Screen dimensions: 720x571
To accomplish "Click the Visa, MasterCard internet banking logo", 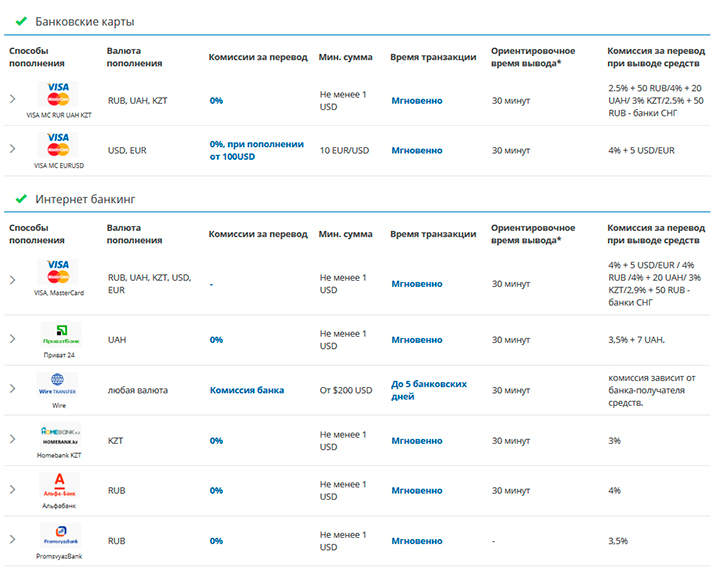I will [x=58, y=272].
